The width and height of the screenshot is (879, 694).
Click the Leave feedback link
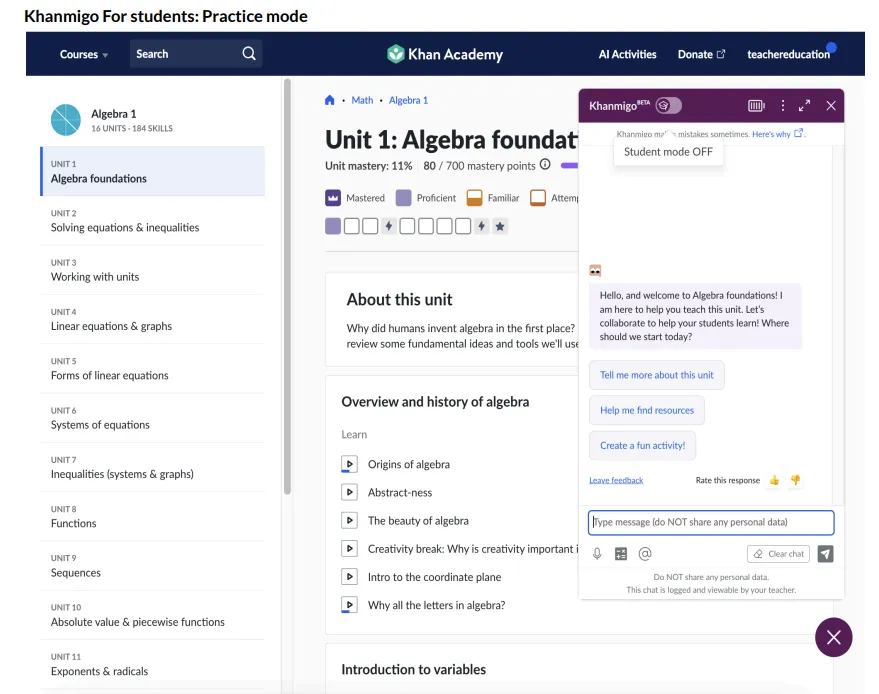[x=616, y=480]
